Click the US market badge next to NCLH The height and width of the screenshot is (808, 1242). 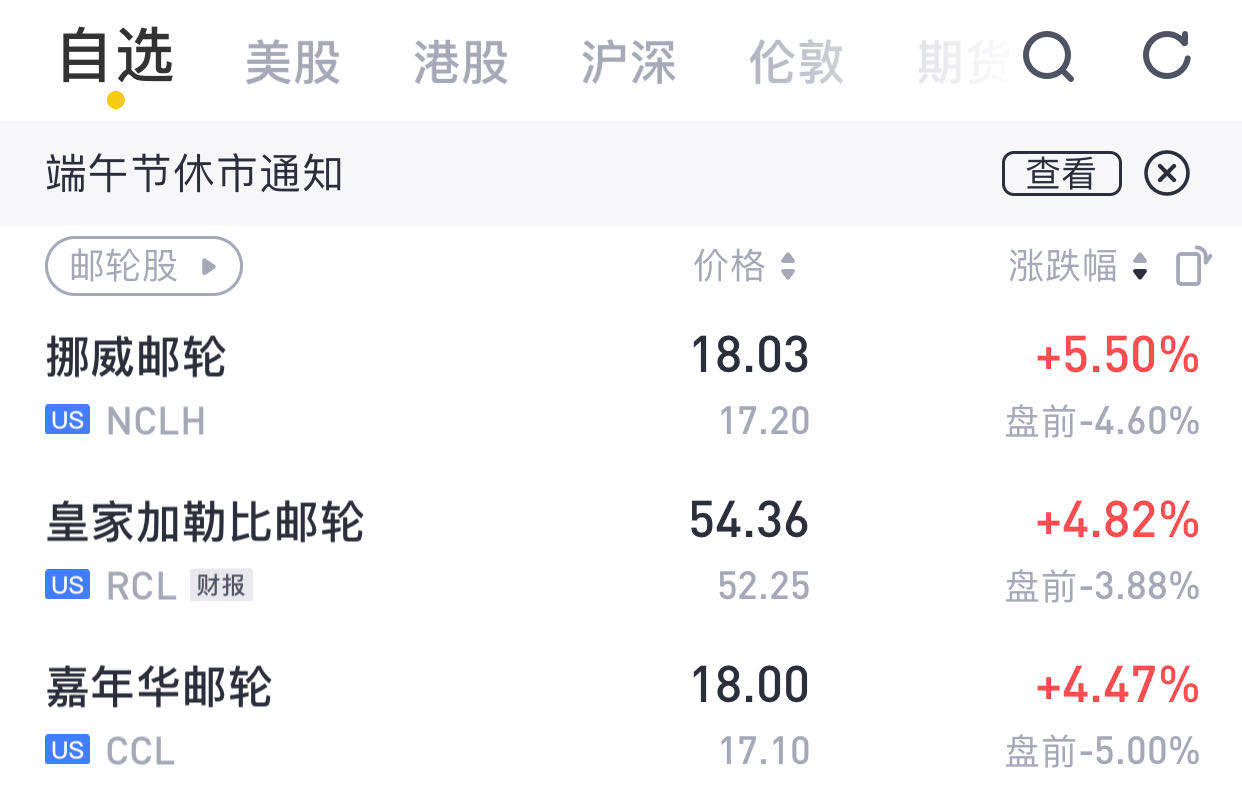coord(67,420)
